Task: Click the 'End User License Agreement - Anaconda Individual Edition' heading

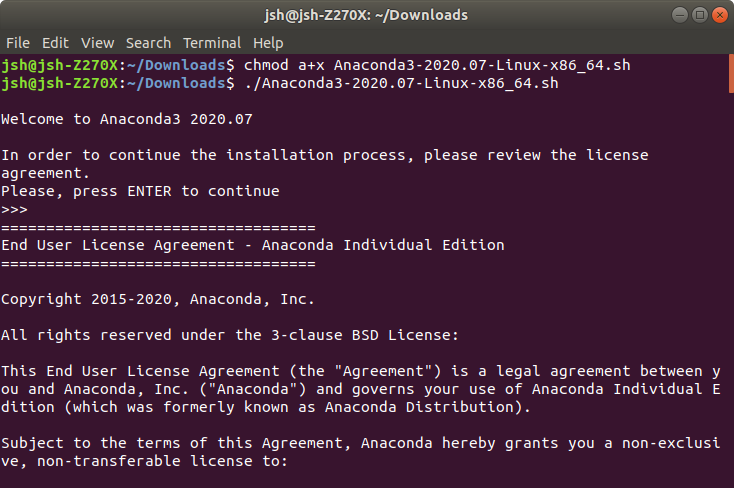Action: [253, 245]
